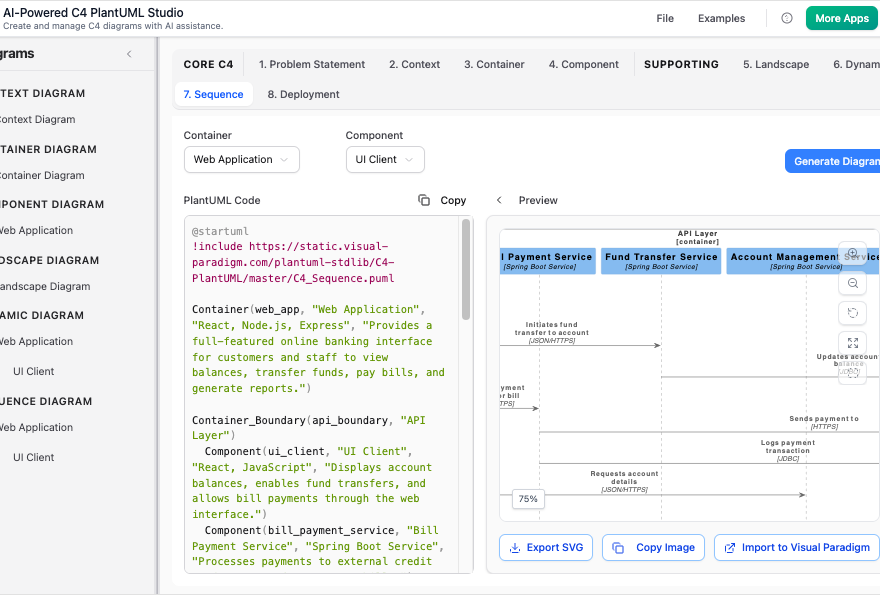Open the Component dropdown showing UI Client
Viewport: 880px width, 595px height.
coord(385,159)
